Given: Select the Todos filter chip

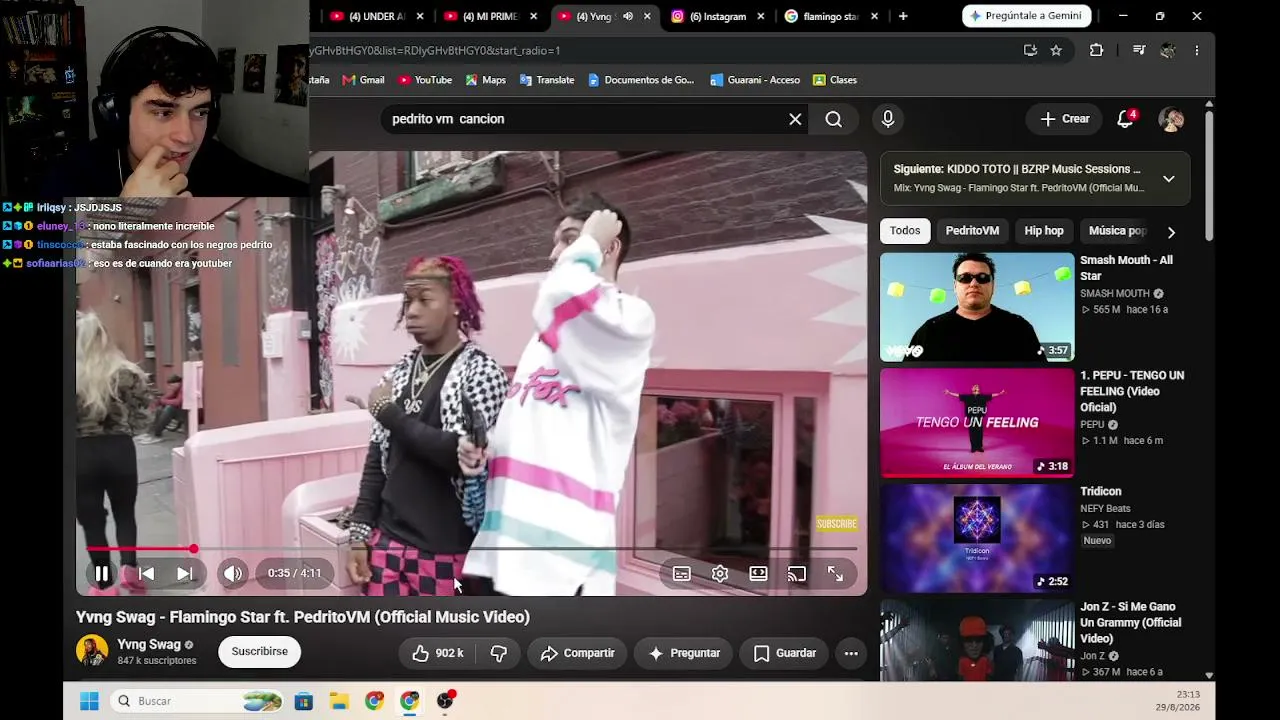Looking at the screenshot, I should click(905, 231).
